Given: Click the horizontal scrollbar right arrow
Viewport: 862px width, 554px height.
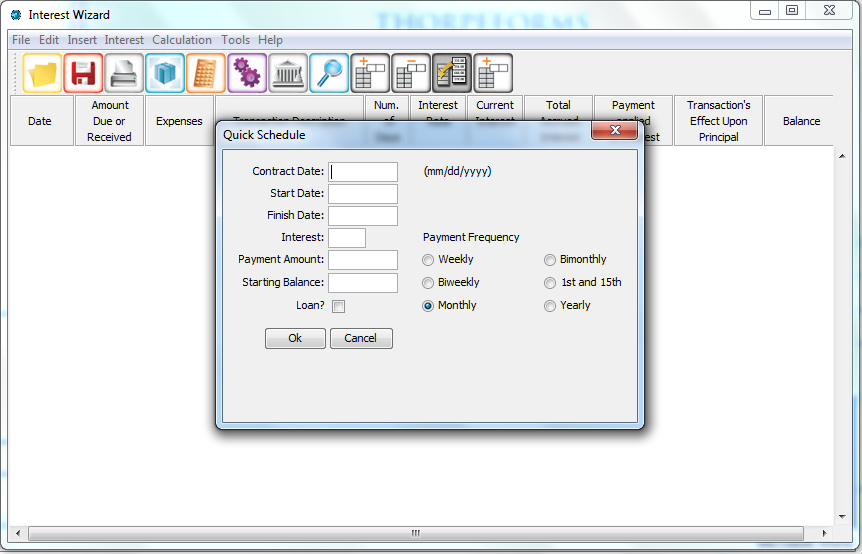Looking at the screenshot, I should click(x=823, y=534).
